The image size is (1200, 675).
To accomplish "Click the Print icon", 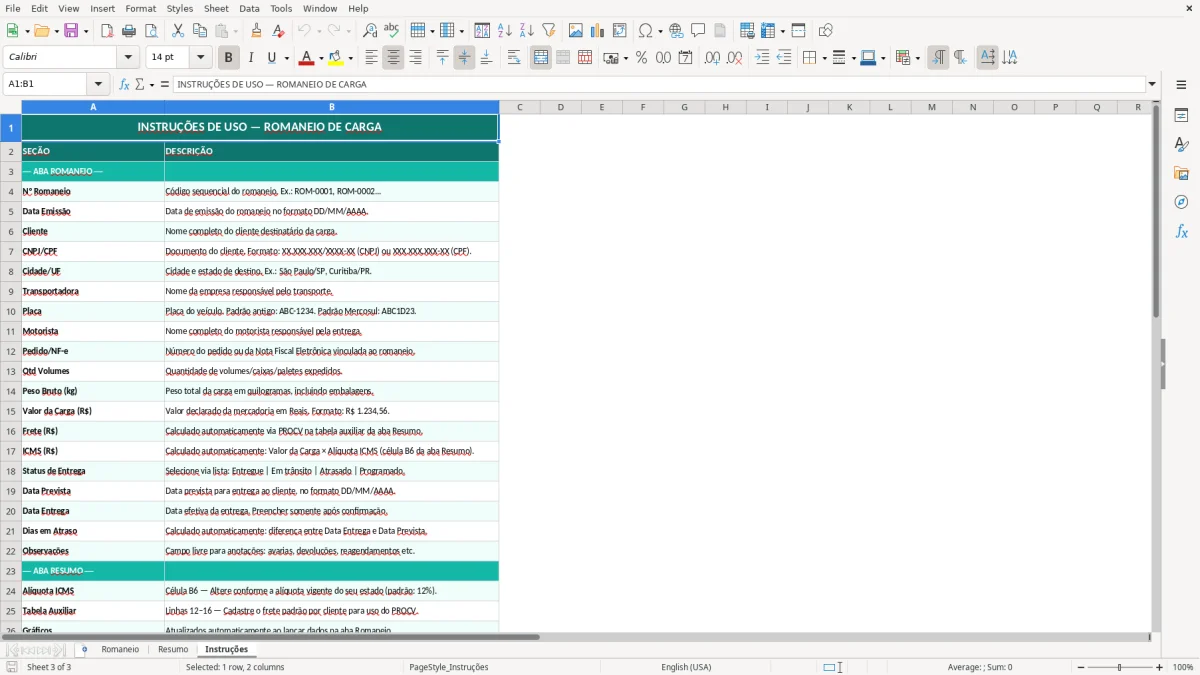I will click(129, 31).
